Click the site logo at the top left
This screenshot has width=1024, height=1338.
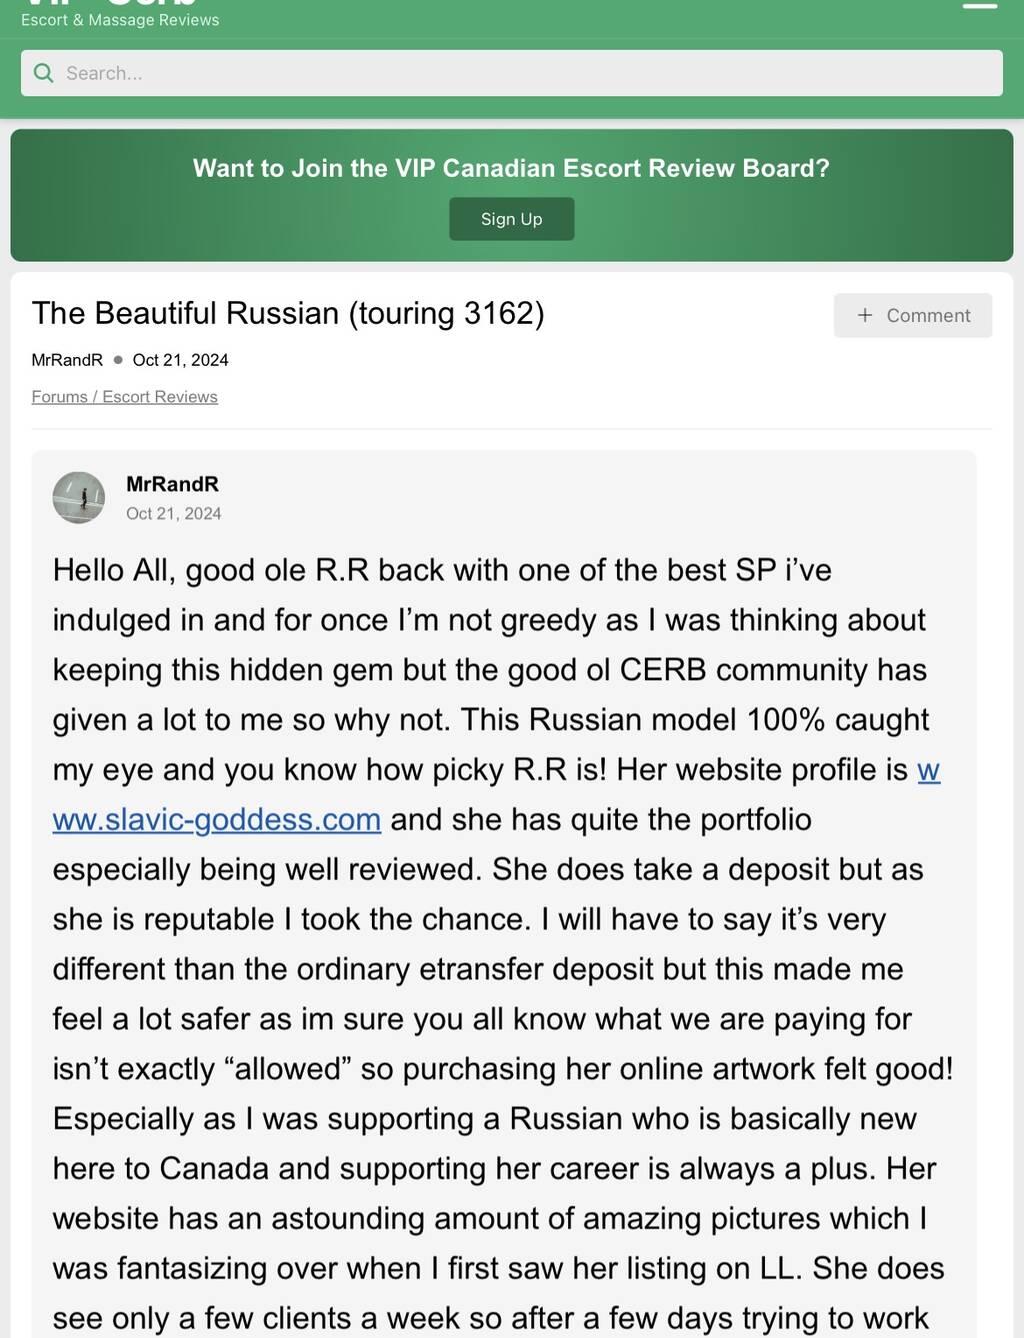click(110, 4)
